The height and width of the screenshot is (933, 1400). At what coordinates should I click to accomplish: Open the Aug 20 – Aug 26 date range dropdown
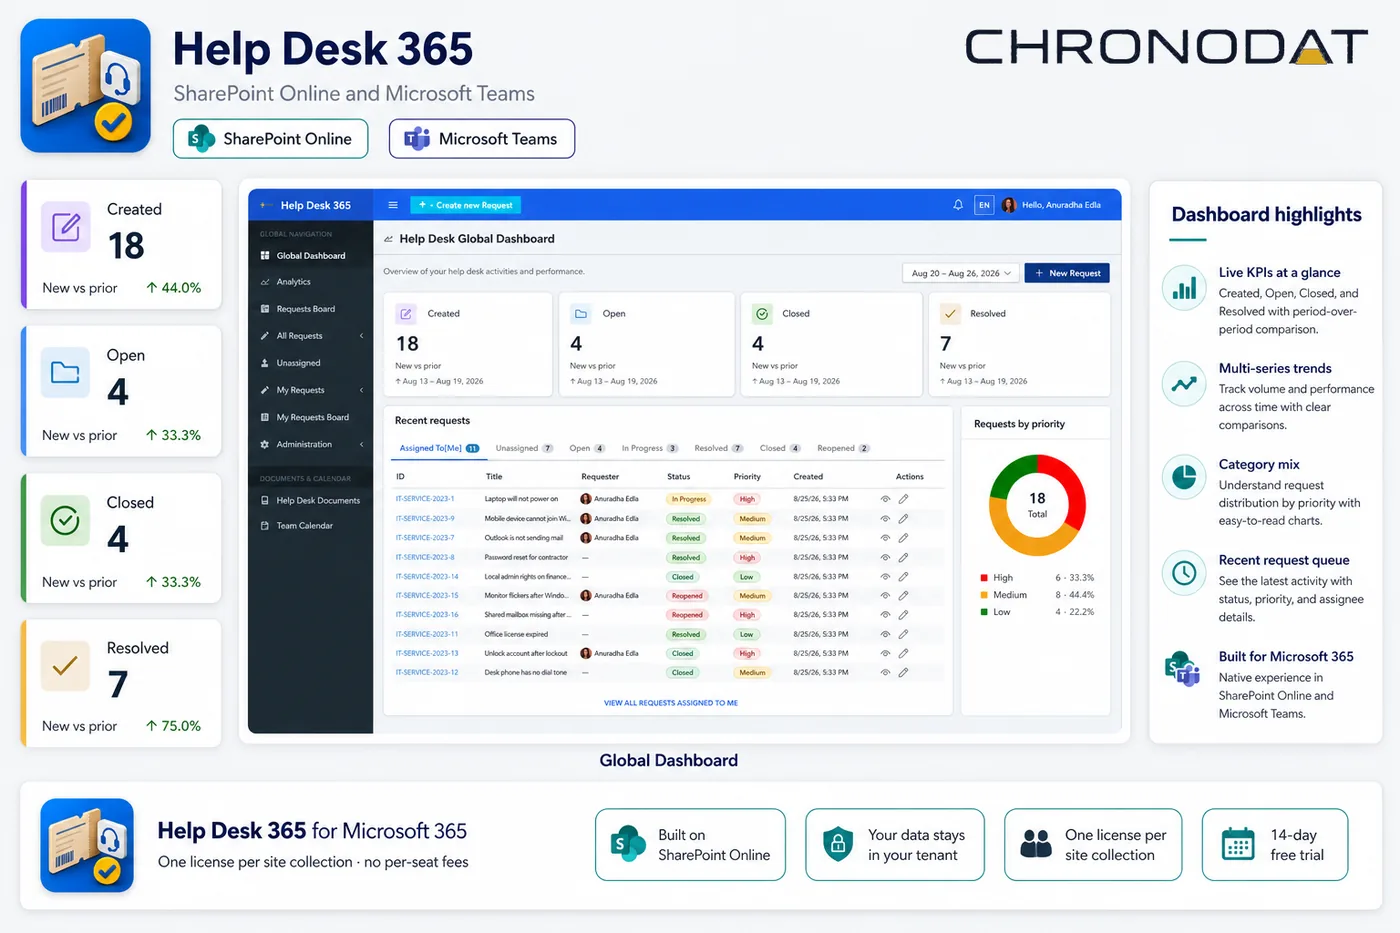[x=961, y=273]
